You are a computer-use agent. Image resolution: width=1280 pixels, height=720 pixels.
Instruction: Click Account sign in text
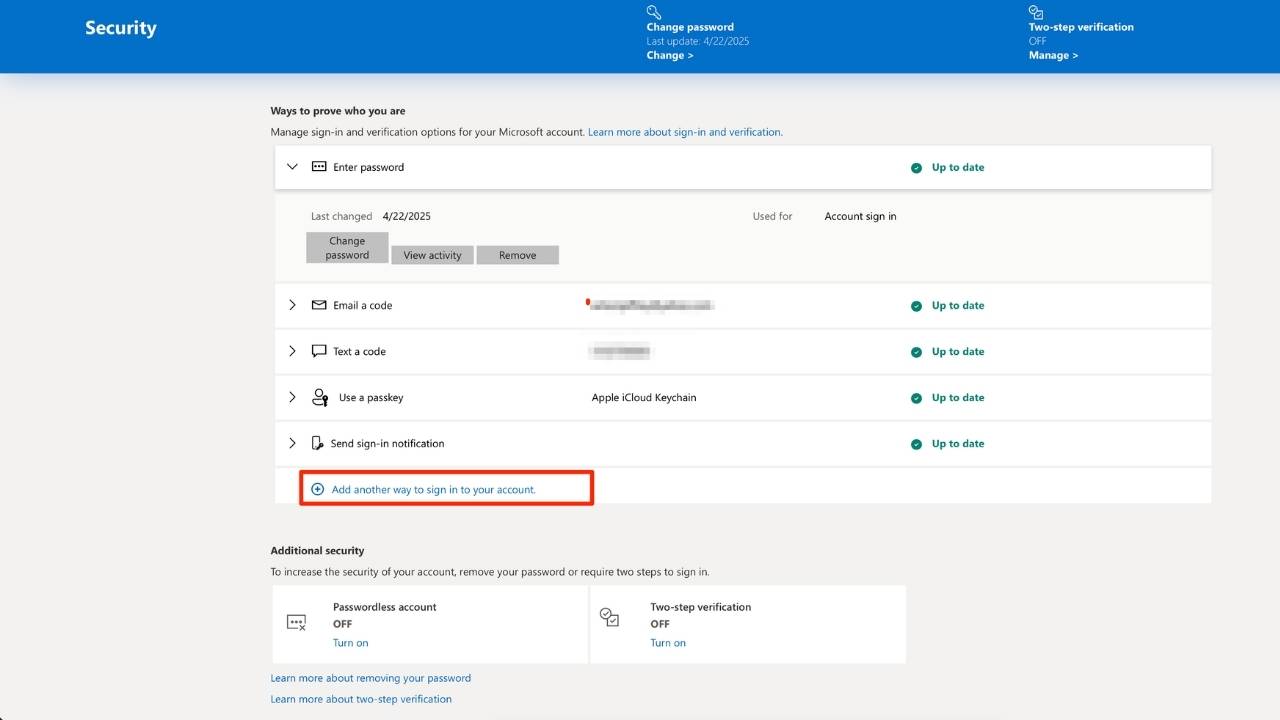click(x=860, y=216)
